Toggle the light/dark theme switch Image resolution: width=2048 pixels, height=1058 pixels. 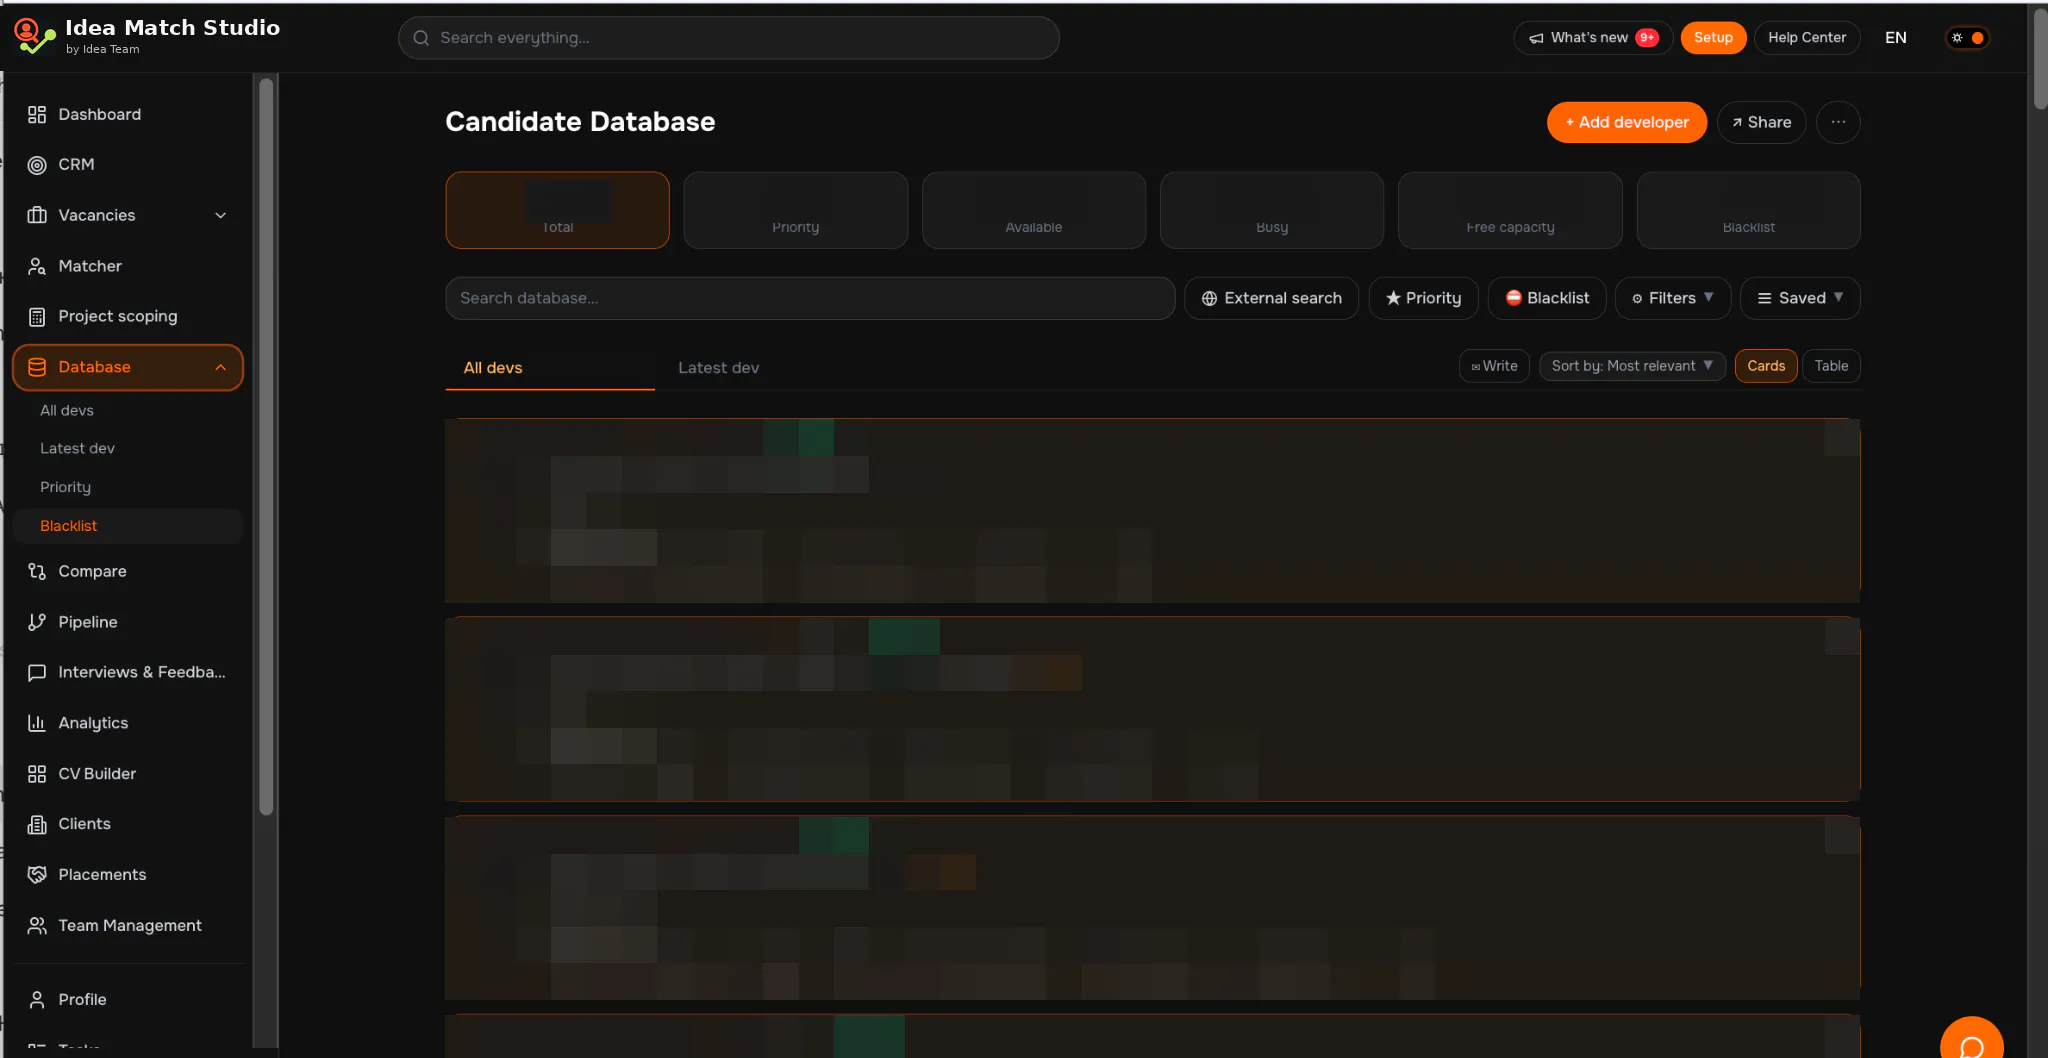(x=1967, y=38)
